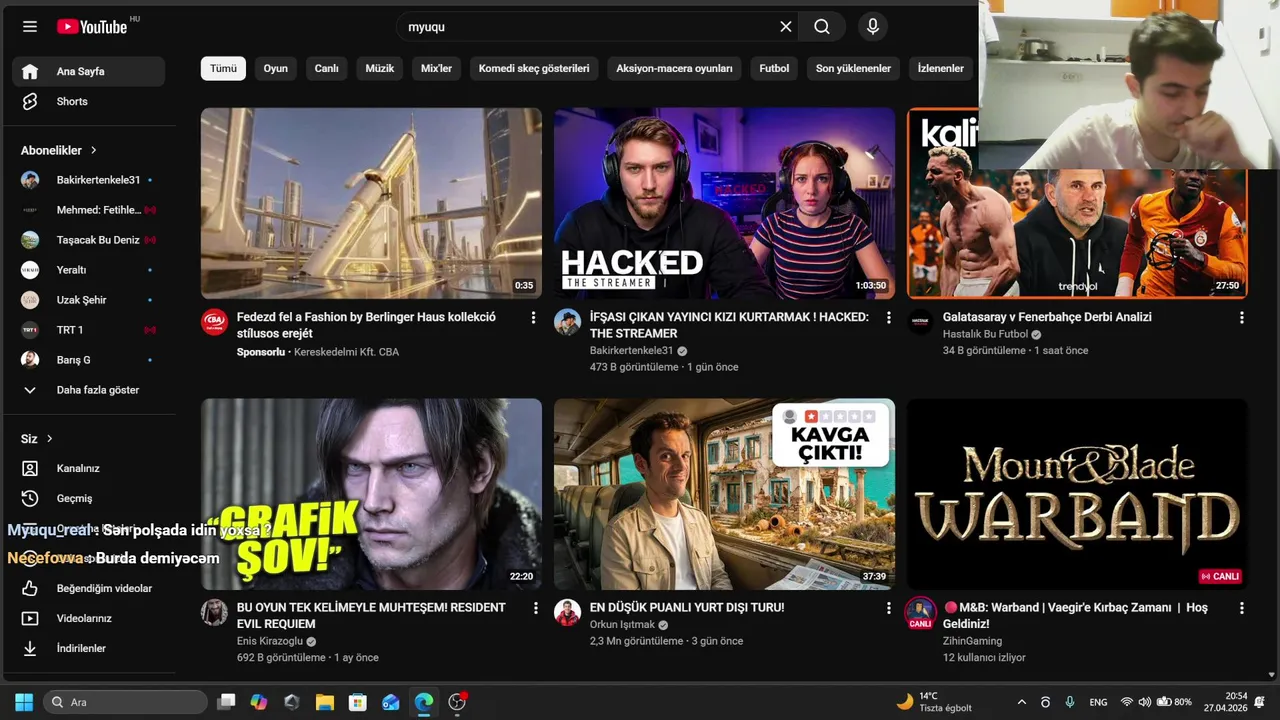
Task: Play Resident Evil Requiem GRAFİK ŞOV thumbnail
Action: coord(371,494)
